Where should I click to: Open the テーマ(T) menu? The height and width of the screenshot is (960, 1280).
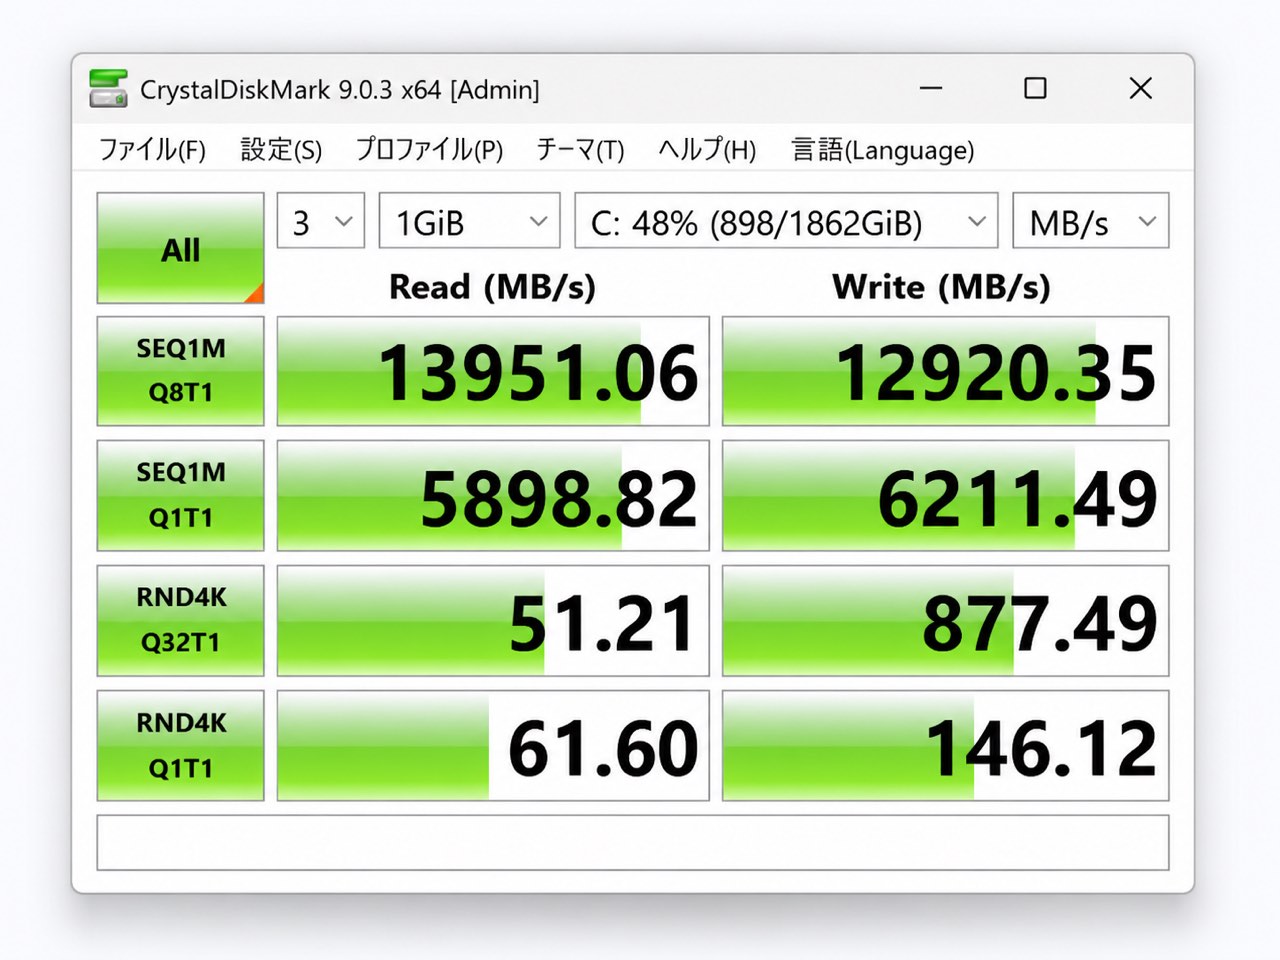click(580, 150)
